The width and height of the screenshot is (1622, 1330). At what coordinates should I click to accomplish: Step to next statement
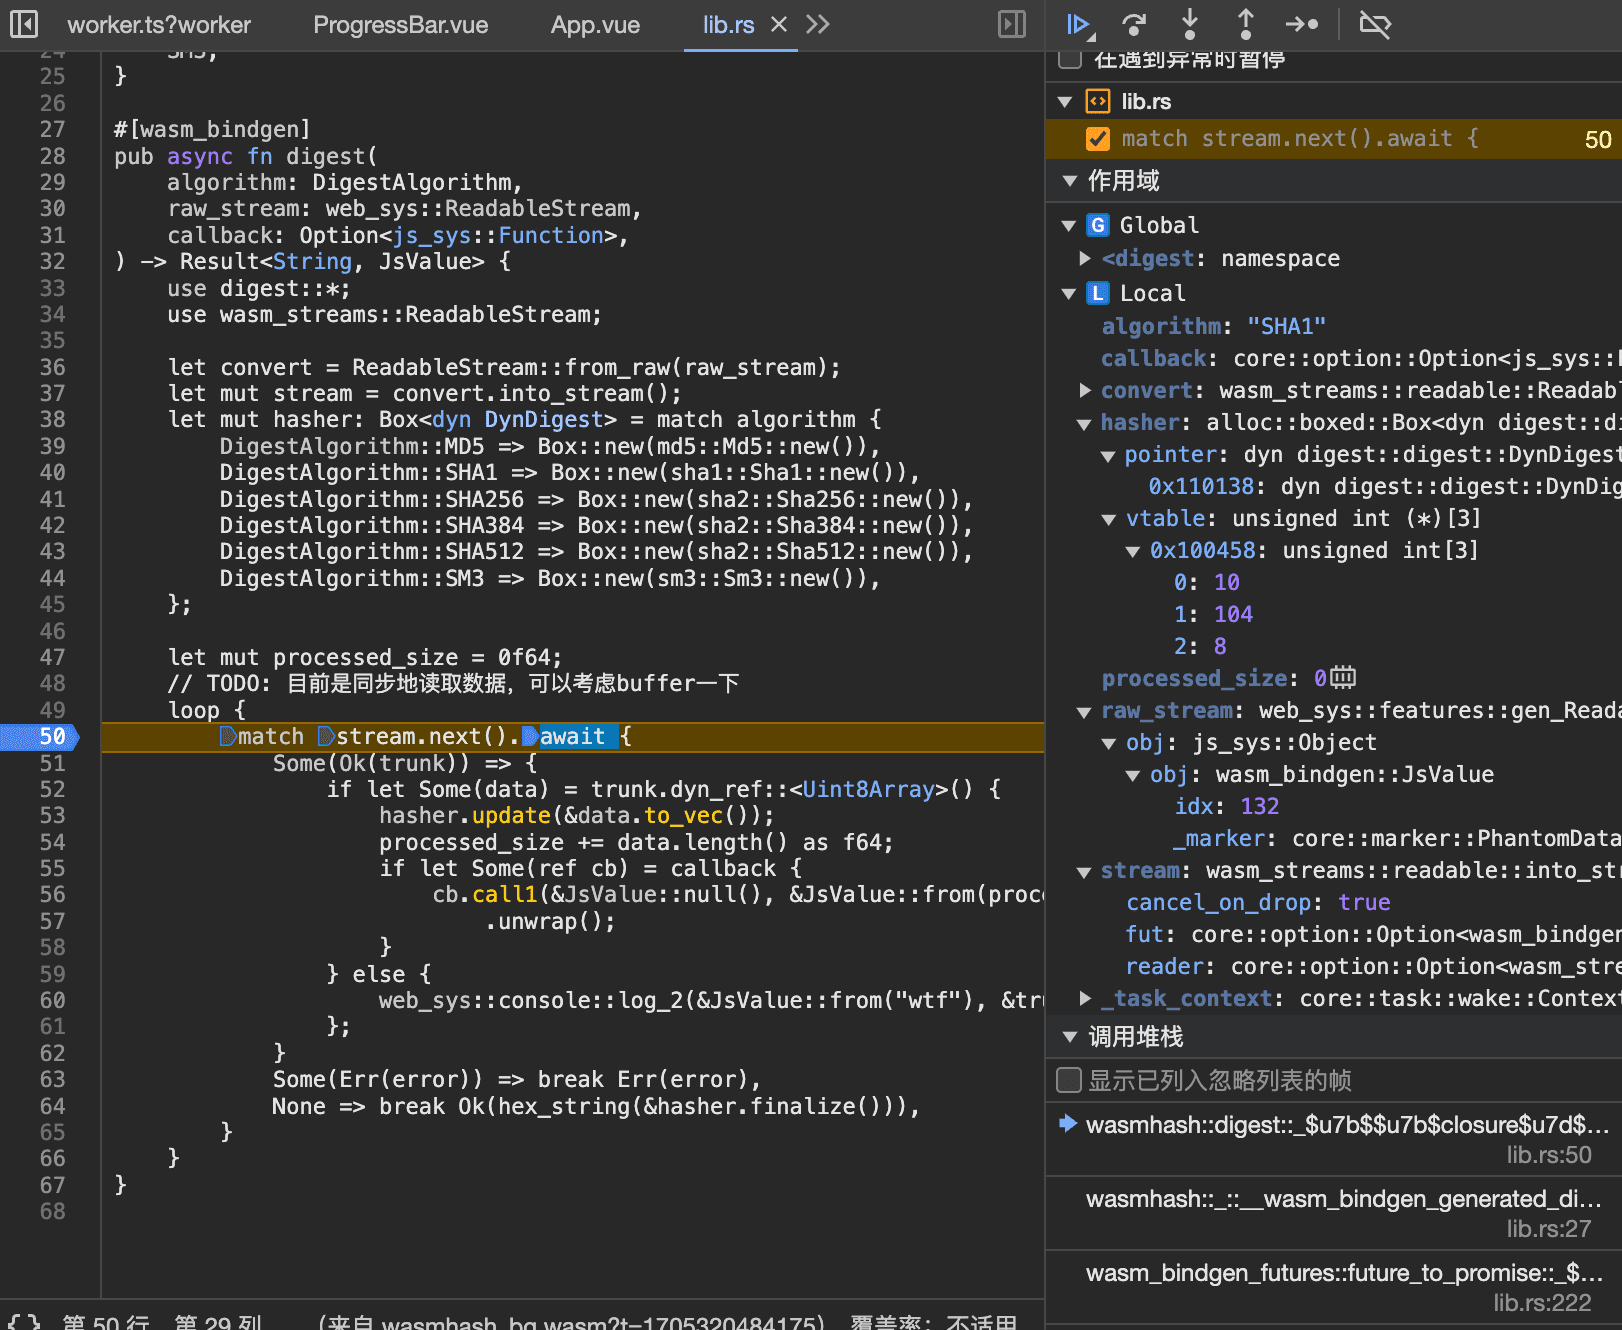click(1302, 24)
